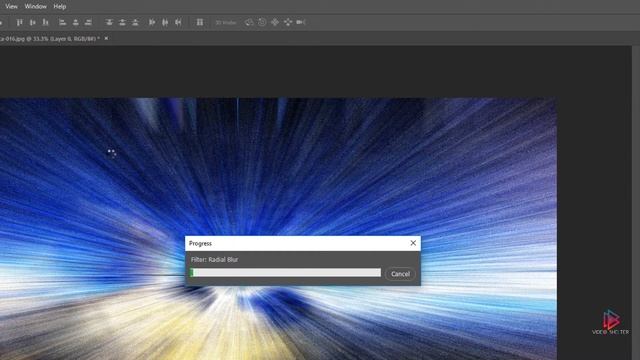Click Align horizontal centers icon
The image size is (640, 360).
click(76, 22)
